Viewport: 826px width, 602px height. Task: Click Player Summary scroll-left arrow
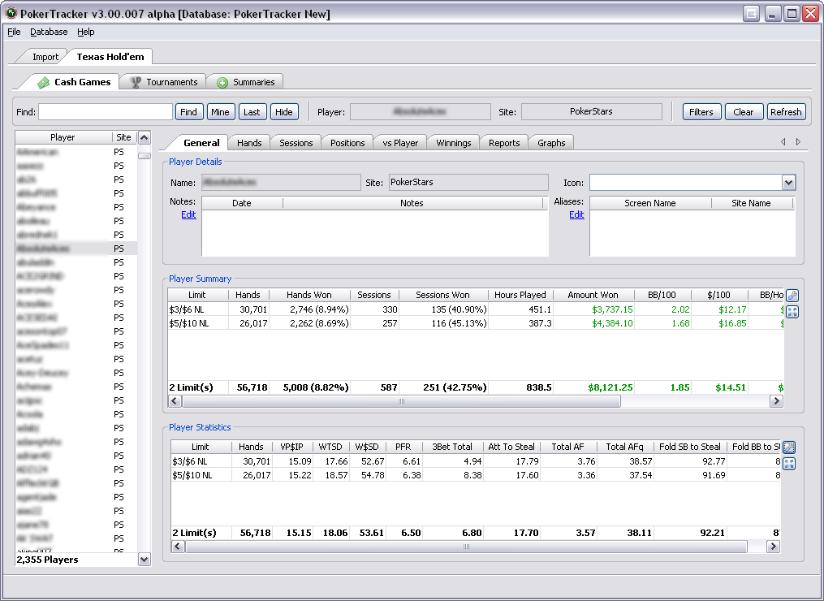tap(174, 401)
